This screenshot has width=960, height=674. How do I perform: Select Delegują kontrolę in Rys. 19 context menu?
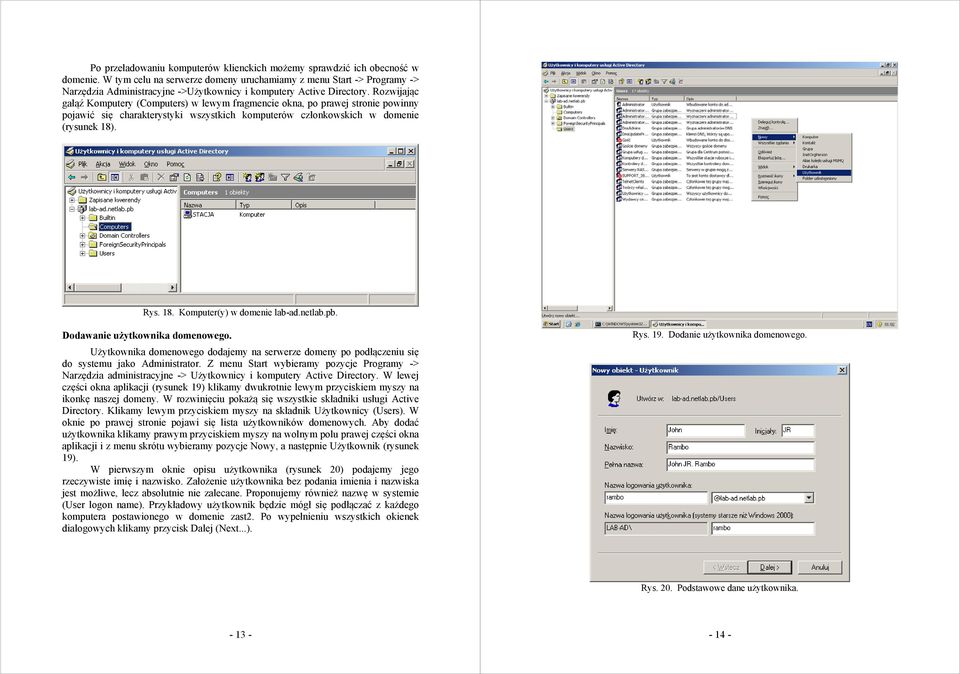coord(773,122)
